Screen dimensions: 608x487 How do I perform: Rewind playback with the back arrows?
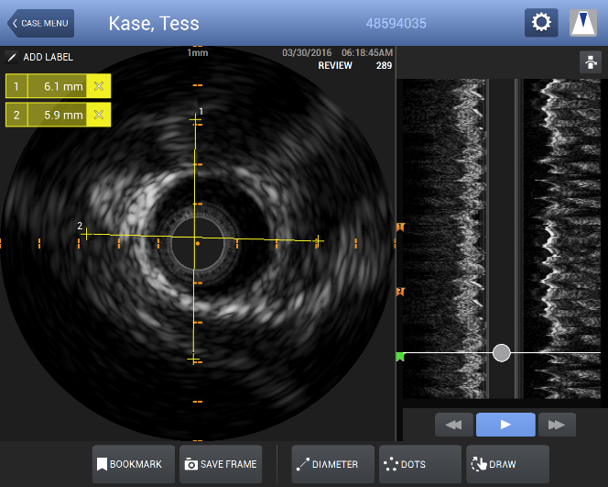[x=454, y=425]
